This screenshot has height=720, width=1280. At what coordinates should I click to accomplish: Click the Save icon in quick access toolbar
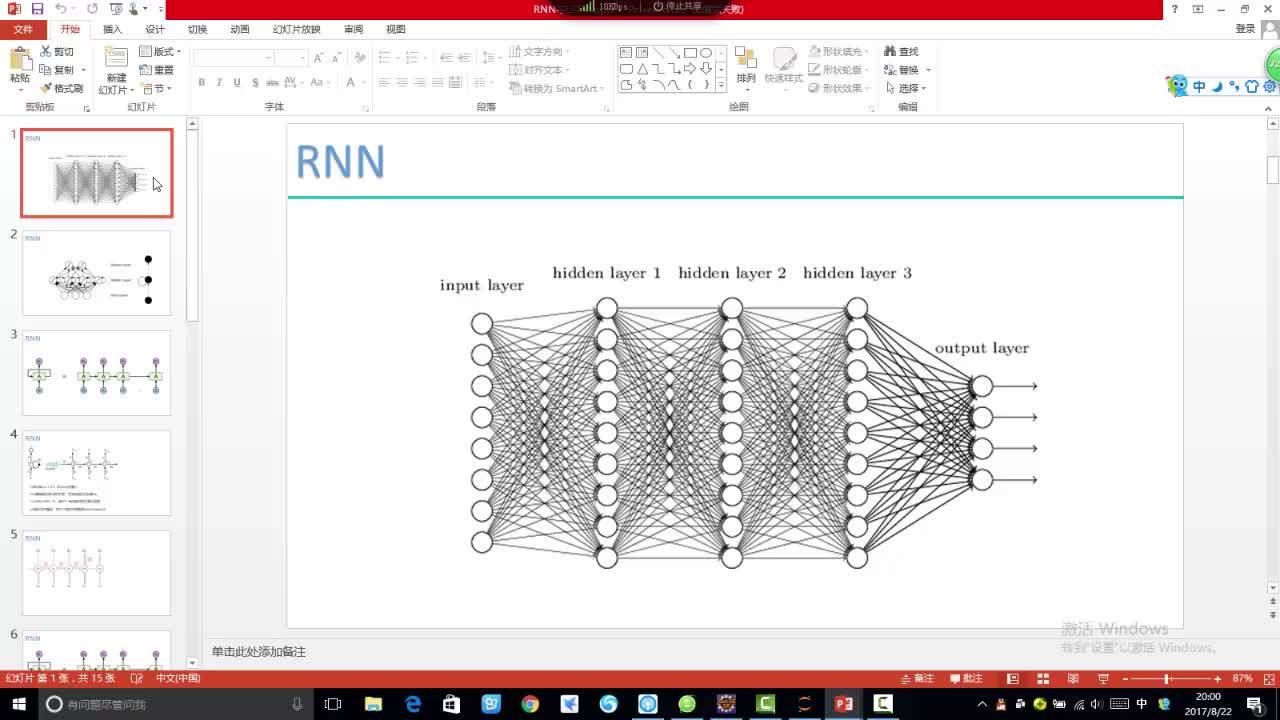tap(40, 9)
